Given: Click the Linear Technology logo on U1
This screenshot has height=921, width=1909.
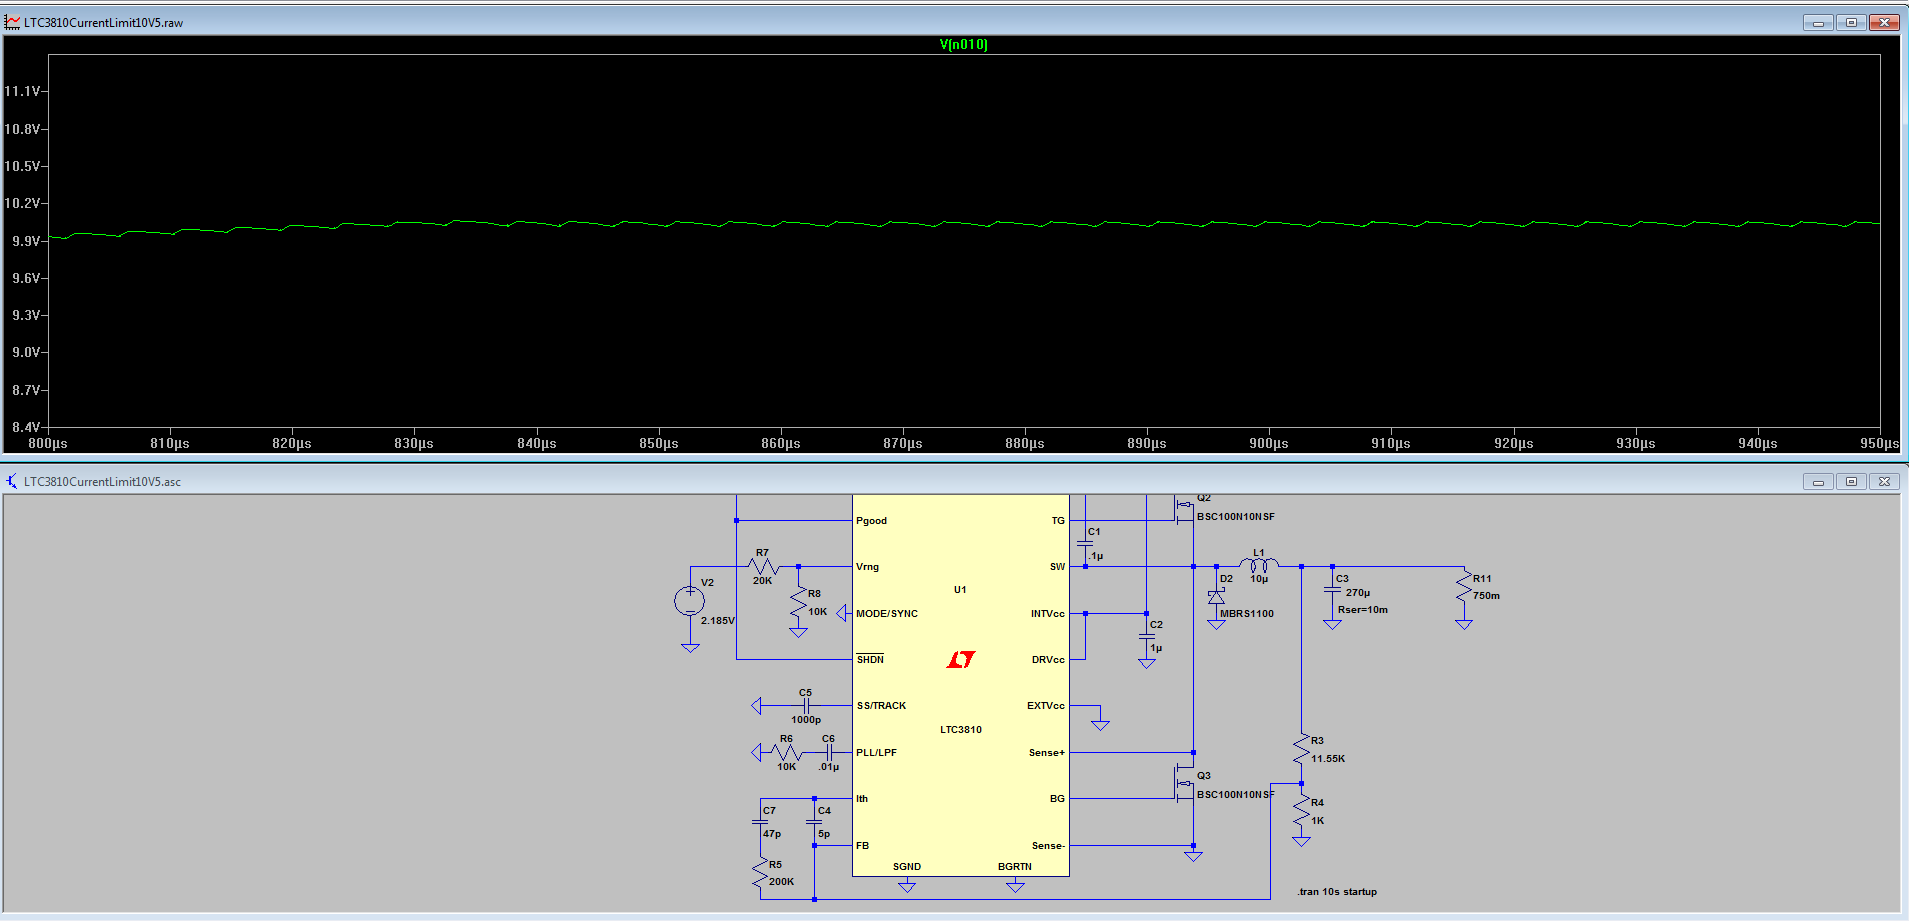Looking at the screenshot, I should (x=961, y=659).
